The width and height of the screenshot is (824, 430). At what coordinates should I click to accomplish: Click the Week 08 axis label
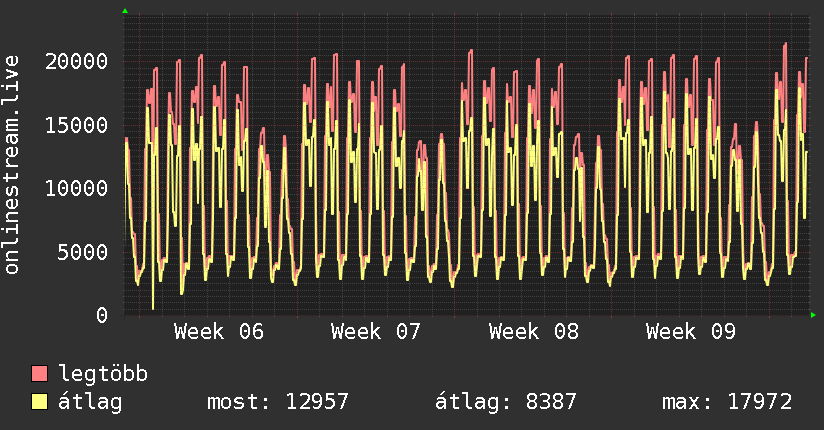coord(534,332)
